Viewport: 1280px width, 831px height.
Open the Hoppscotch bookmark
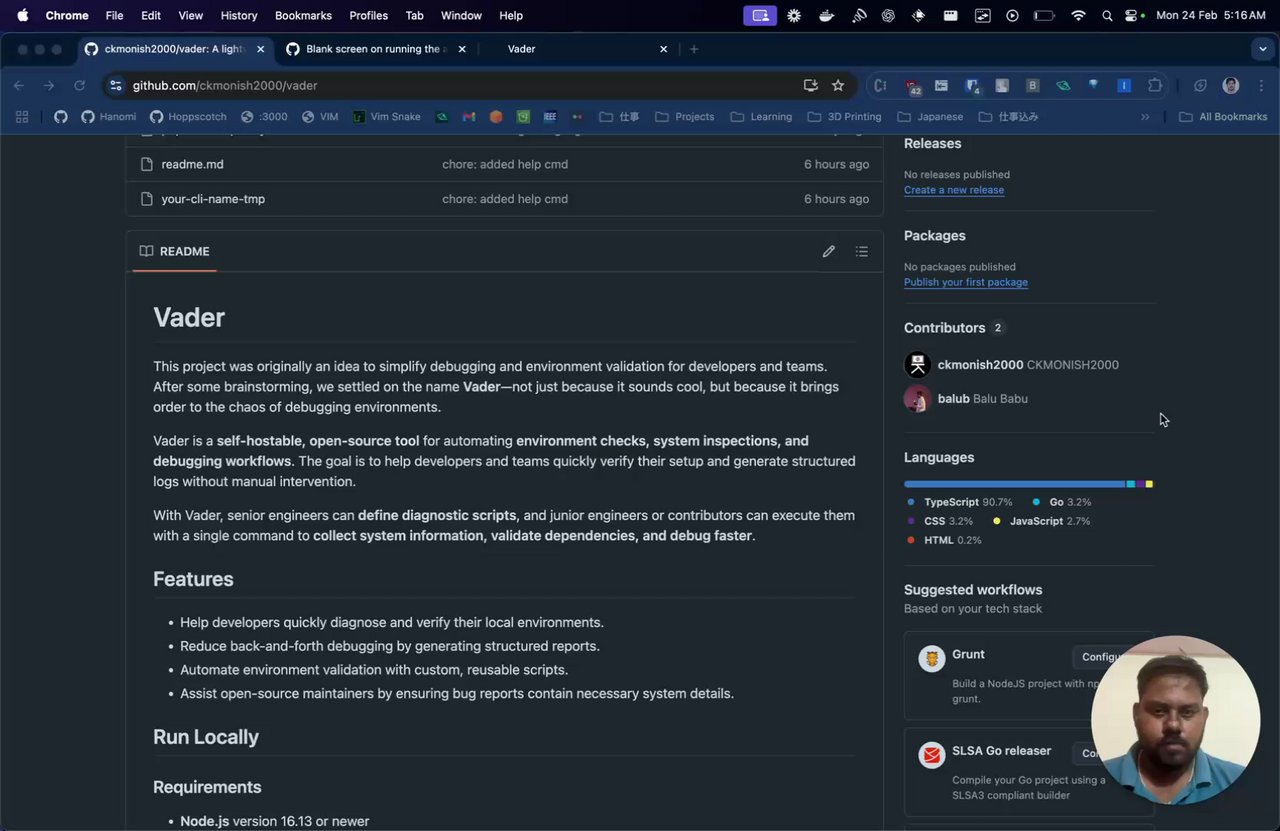[x=188, y=117]
